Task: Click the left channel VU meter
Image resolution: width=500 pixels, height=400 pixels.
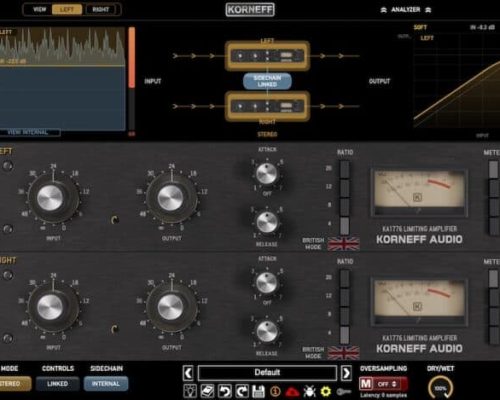Action: [x=419, y=193]
